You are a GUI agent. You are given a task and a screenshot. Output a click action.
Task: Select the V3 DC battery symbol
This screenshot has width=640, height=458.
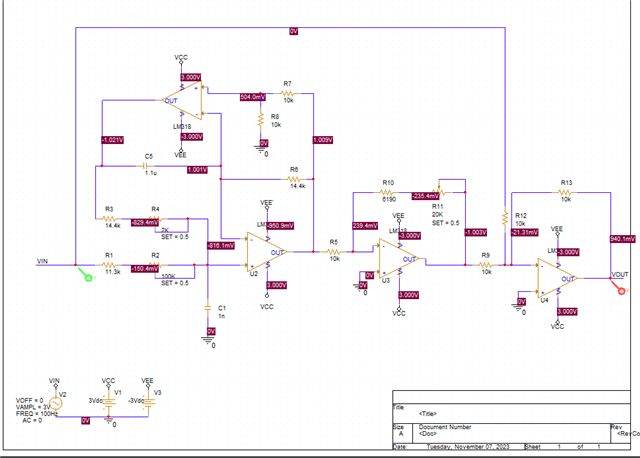(148, 402)
